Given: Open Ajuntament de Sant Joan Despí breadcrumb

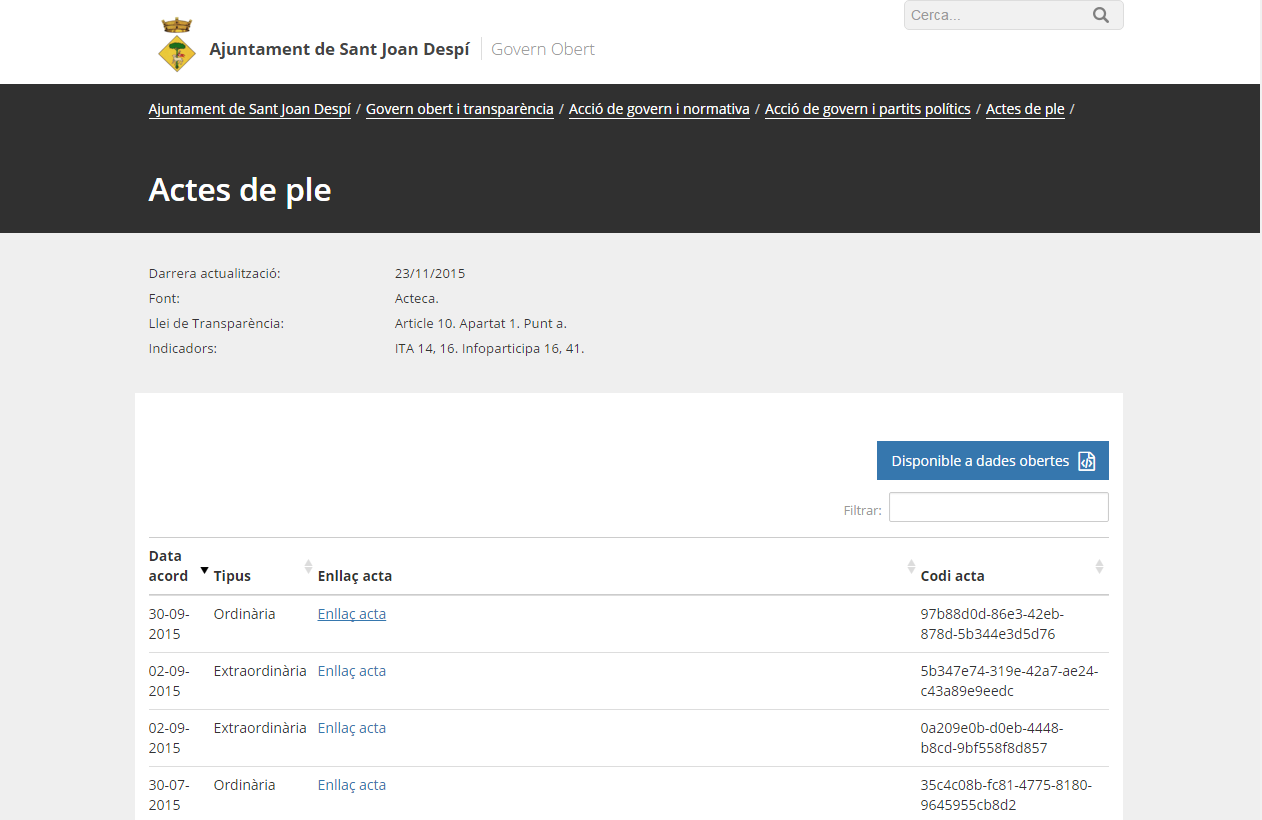Looking at the screenshot, I should click(x=249, y=109).
